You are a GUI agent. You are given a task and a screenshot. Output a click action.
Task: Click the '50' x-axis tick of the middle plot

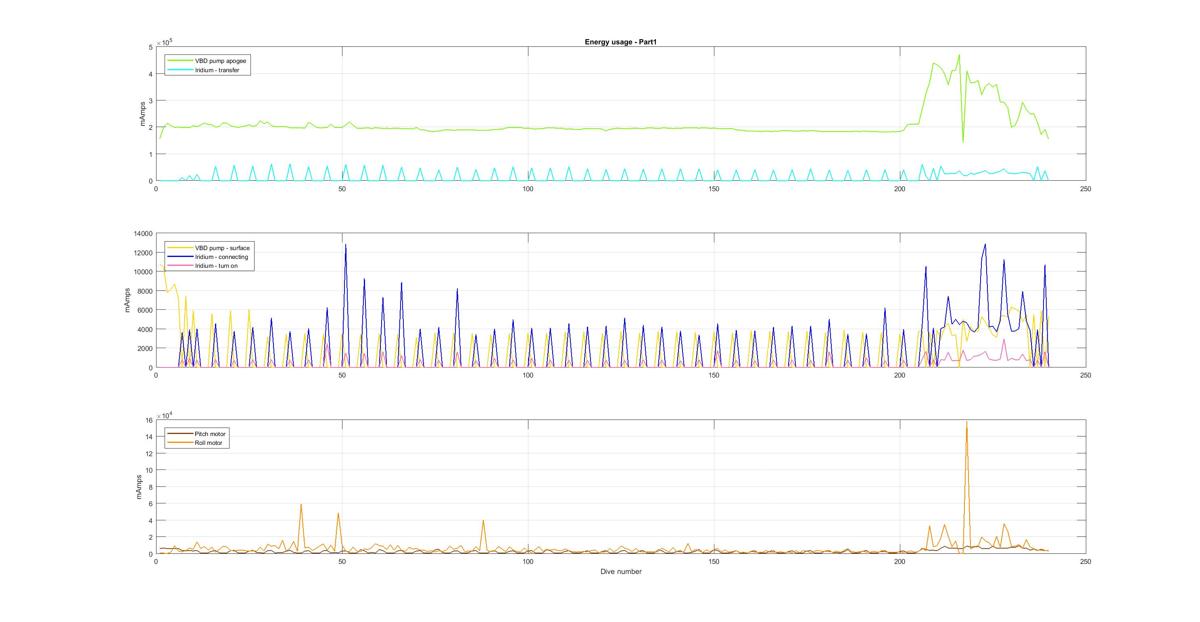click(342, 375)
